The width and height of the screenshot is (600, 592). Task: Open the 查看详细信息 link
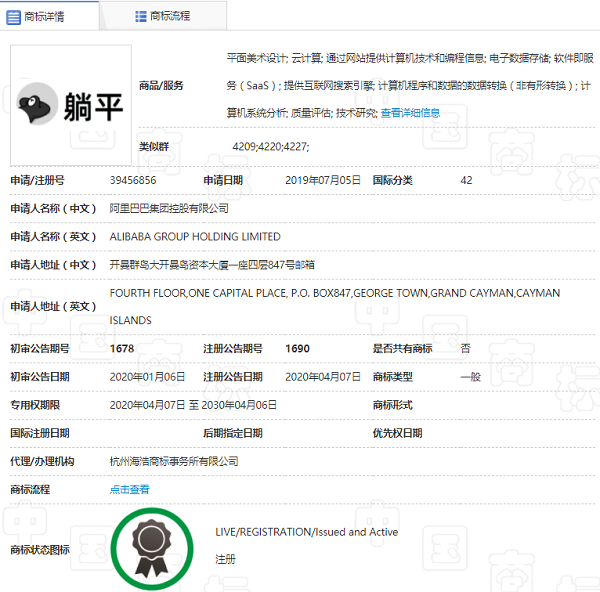click(410, 113)
